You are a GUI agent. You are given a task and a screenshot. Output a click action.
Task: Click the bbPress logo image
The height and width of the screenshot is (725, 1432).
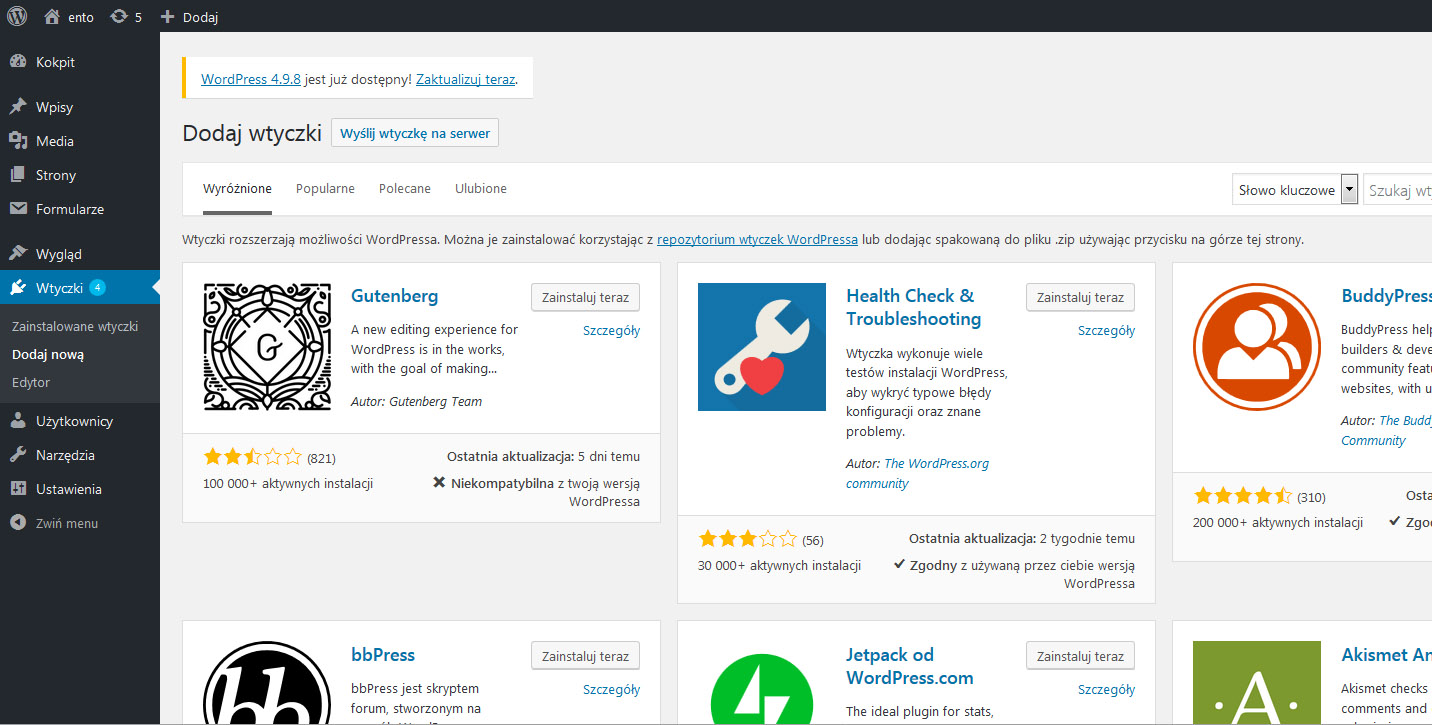point(267,683)
